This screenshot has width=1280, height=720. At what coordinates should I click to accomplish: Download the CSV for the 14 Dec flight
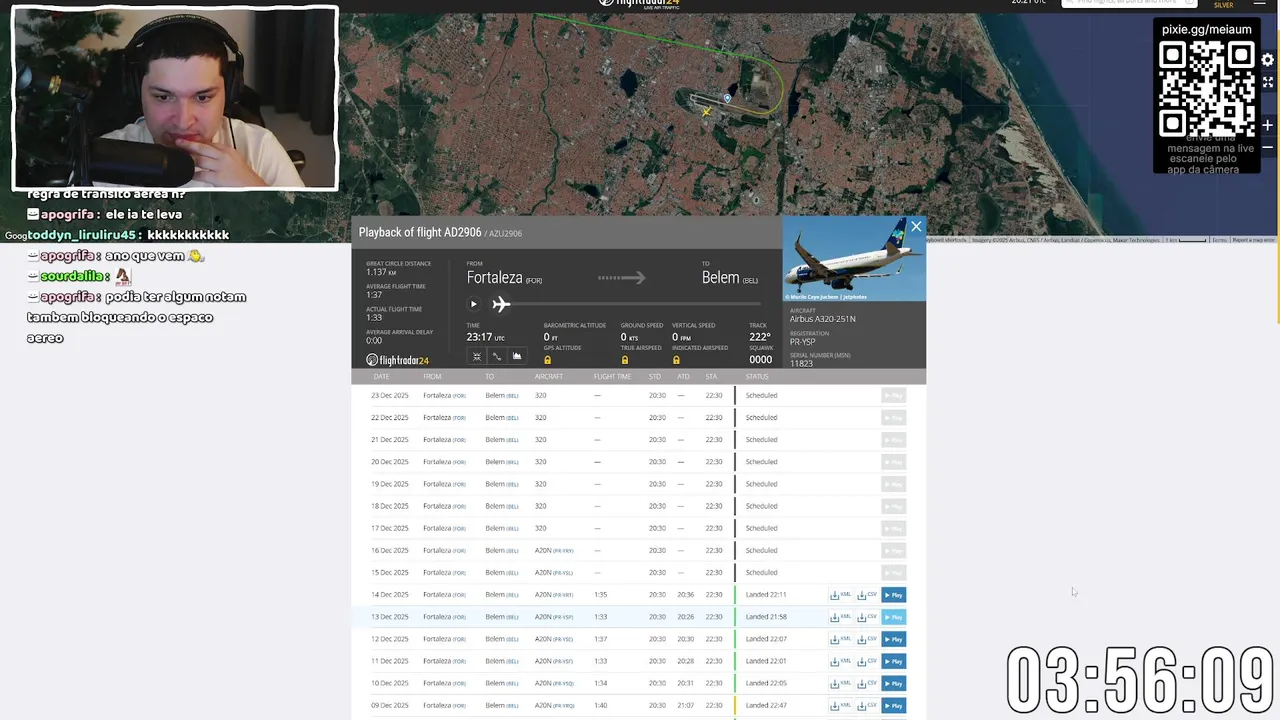click(x=867, y=595)
